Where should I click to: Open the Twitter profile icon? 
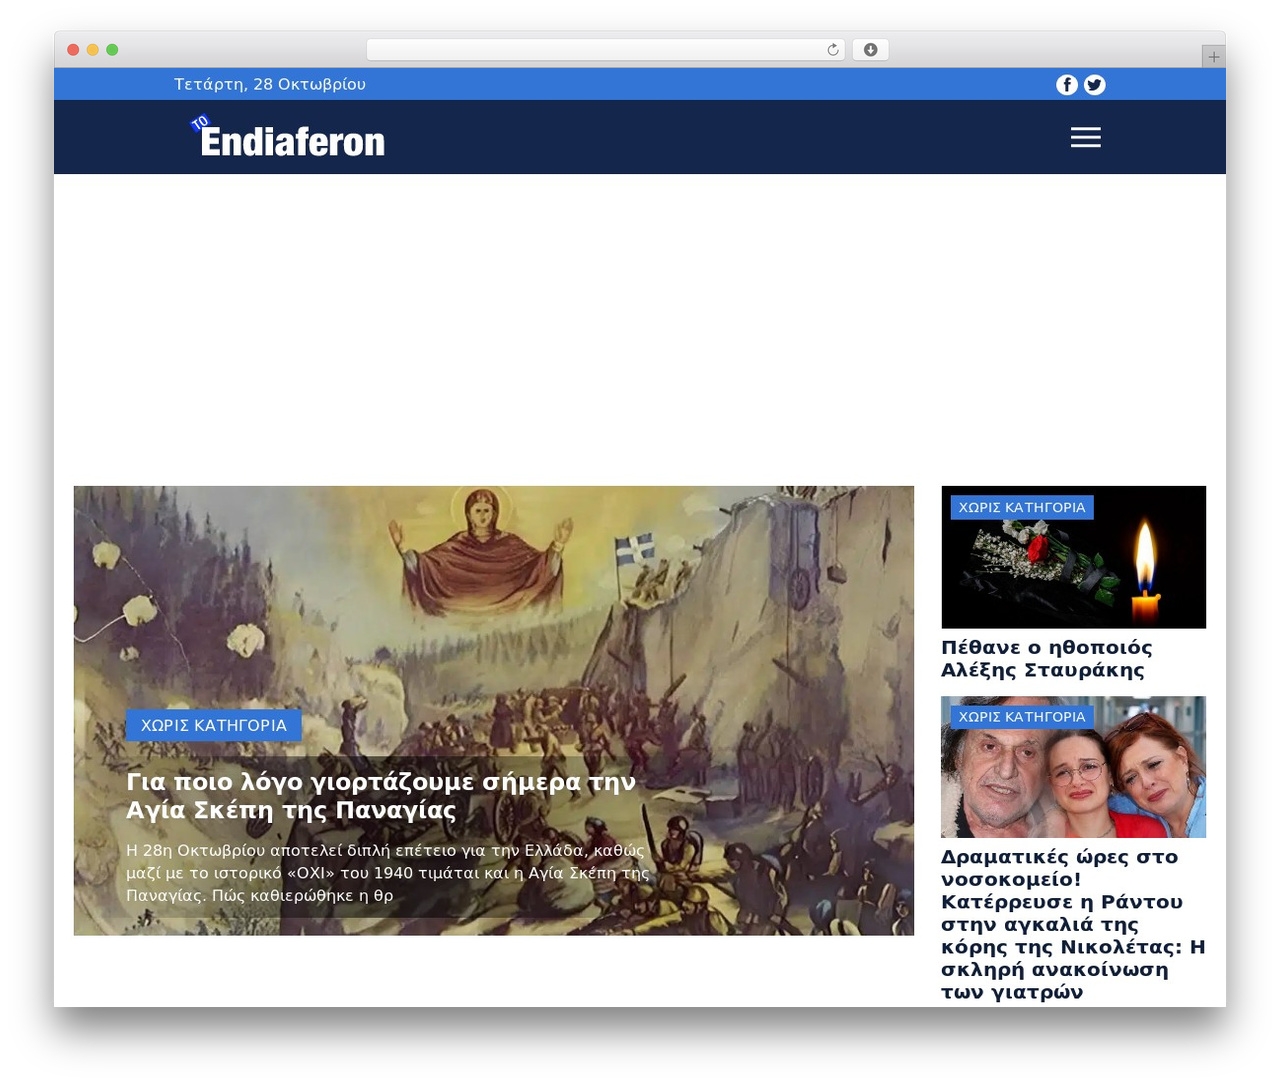click(x=1095, y=85)
